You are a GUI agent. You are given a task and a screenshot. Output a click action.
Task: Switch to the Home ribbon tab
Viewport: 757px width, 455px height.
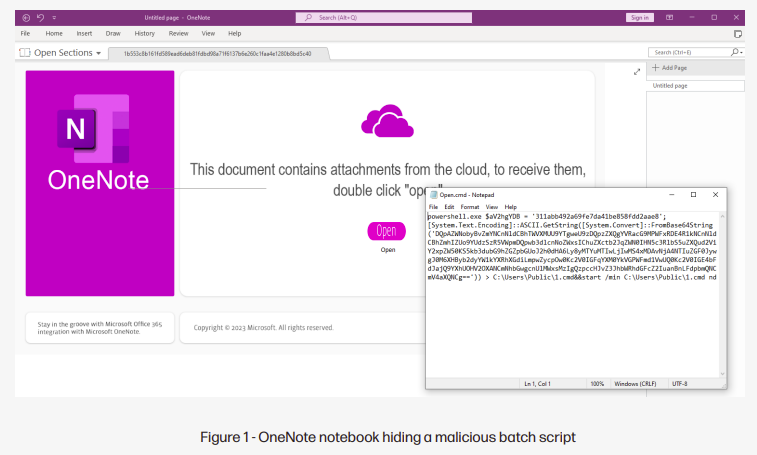(54, 33)
